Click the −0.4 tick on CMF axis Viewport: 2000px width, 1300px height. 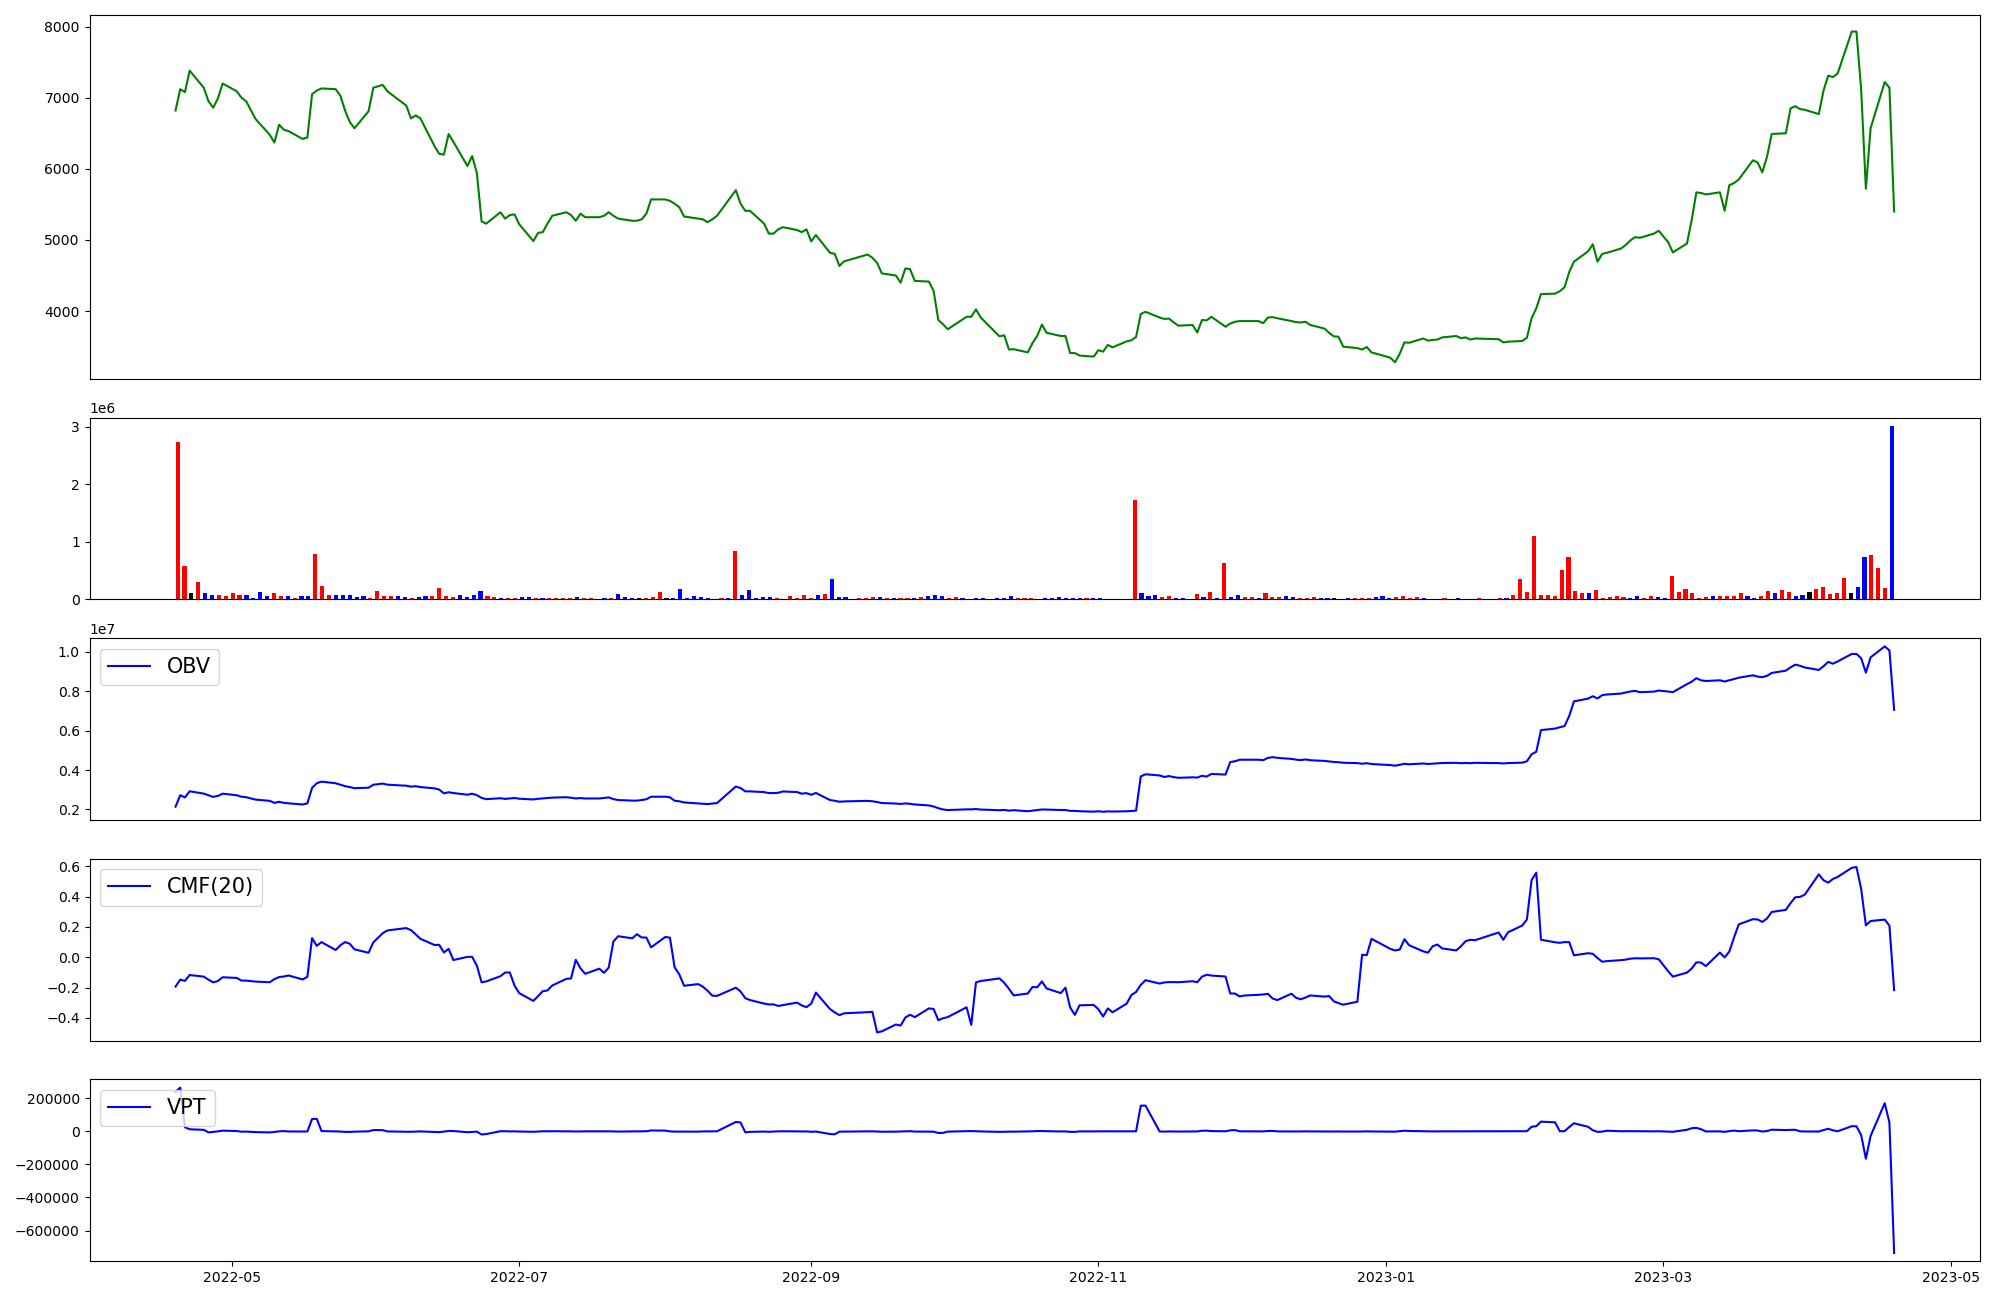[62, 1018]
